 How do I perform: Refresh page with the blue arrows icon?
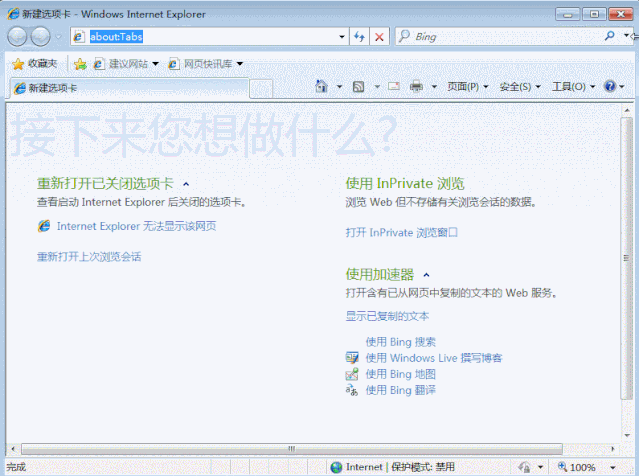(359, 37)
